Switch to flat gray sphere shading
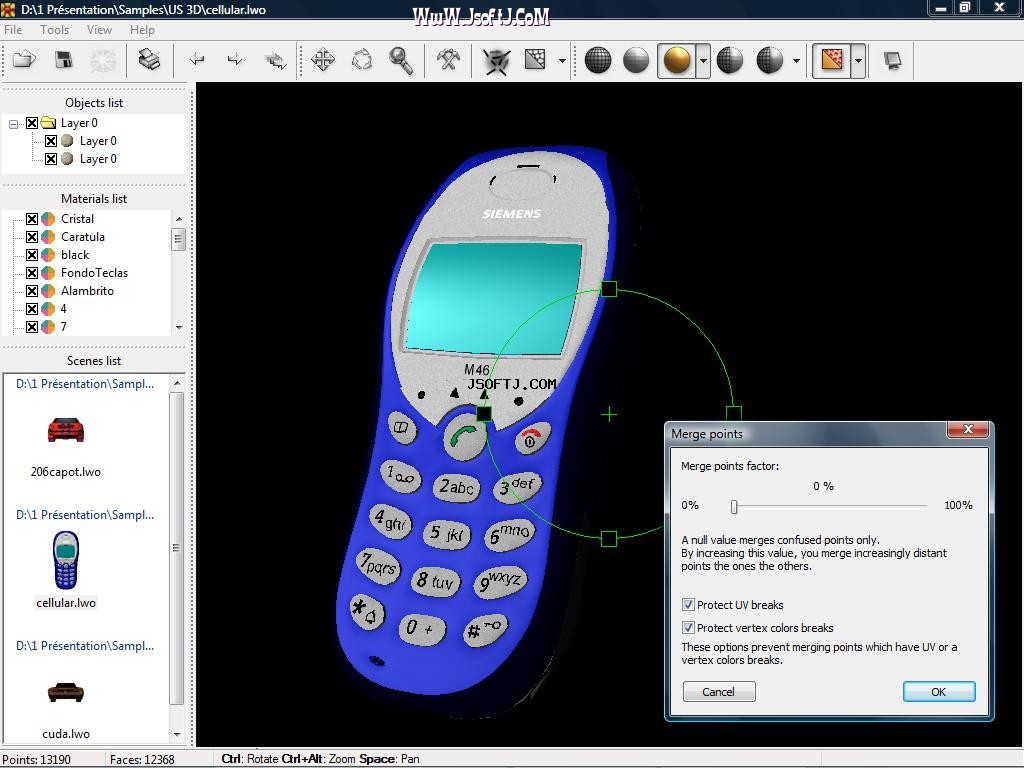This screenshot has height=768, width=1024. (636, 60)
